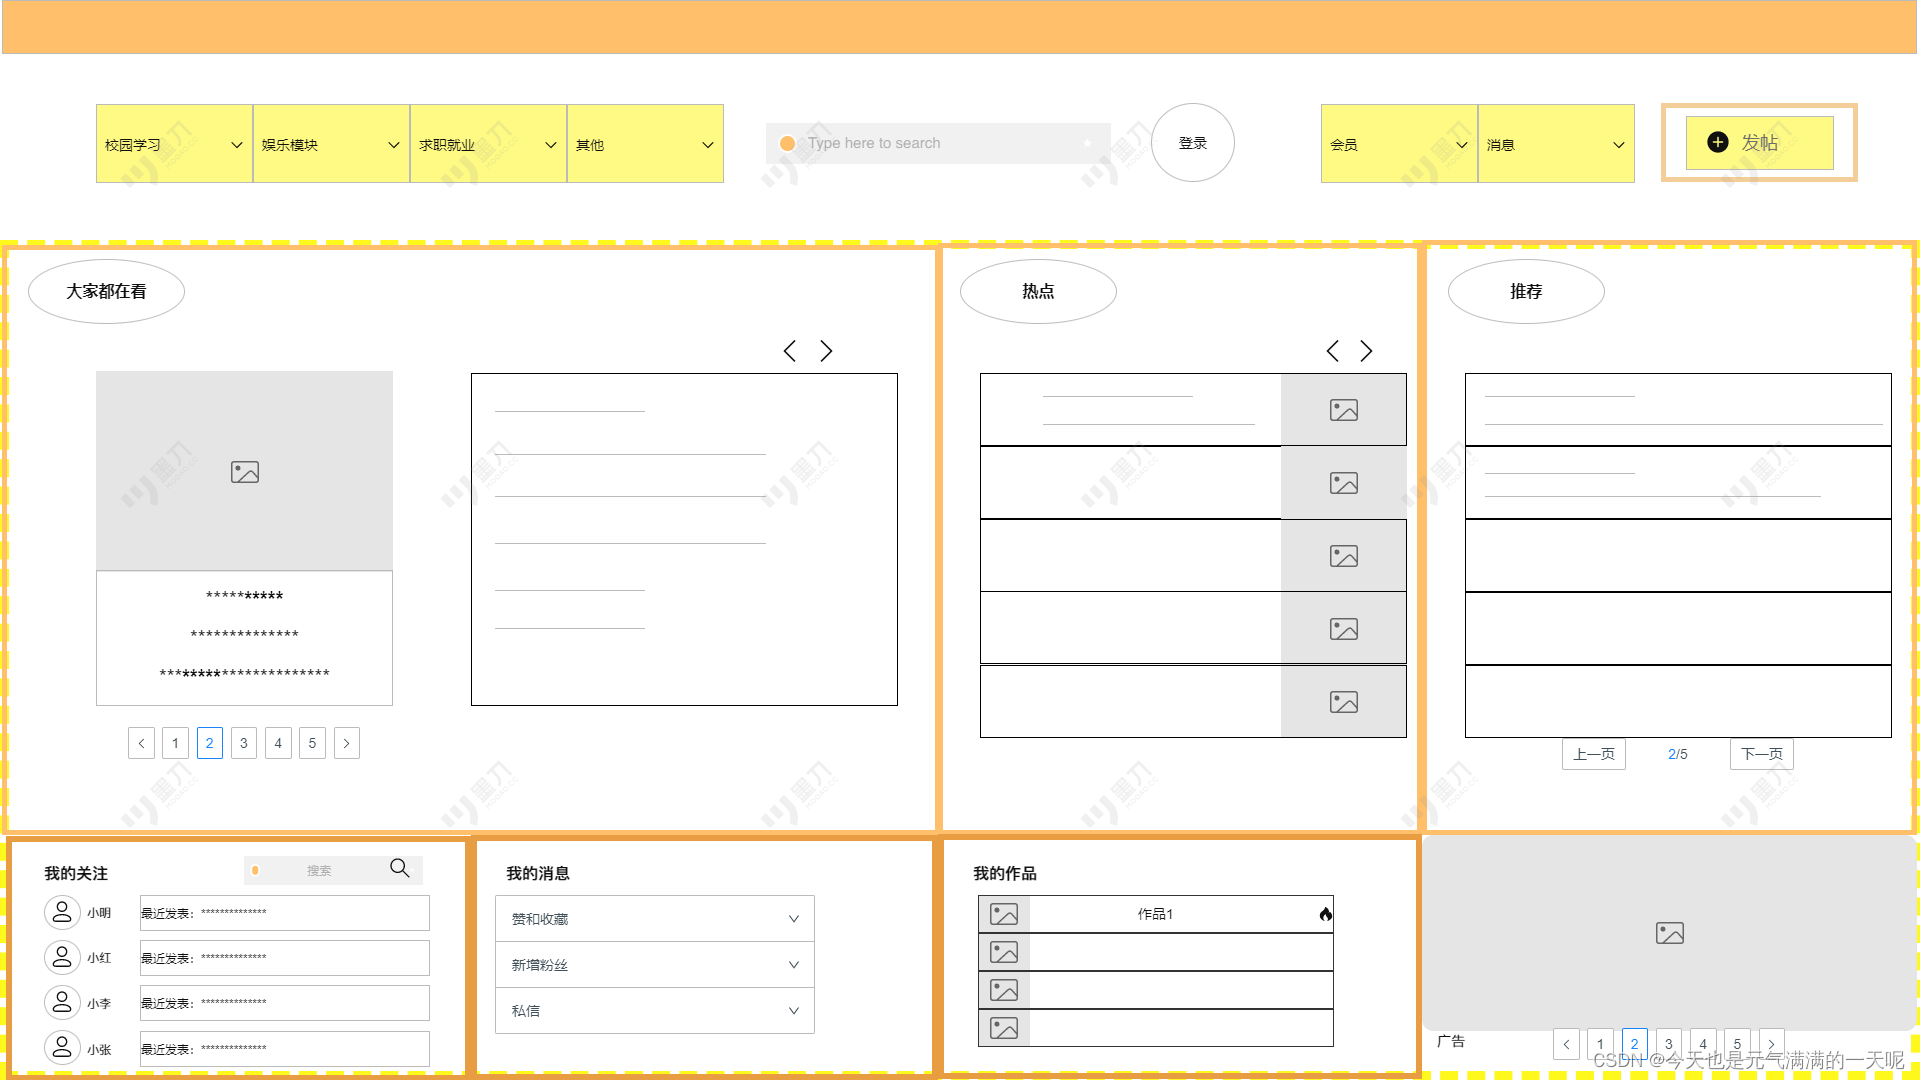
Task: Click the status indicator dot near search bar
Action: pos(789,142)
